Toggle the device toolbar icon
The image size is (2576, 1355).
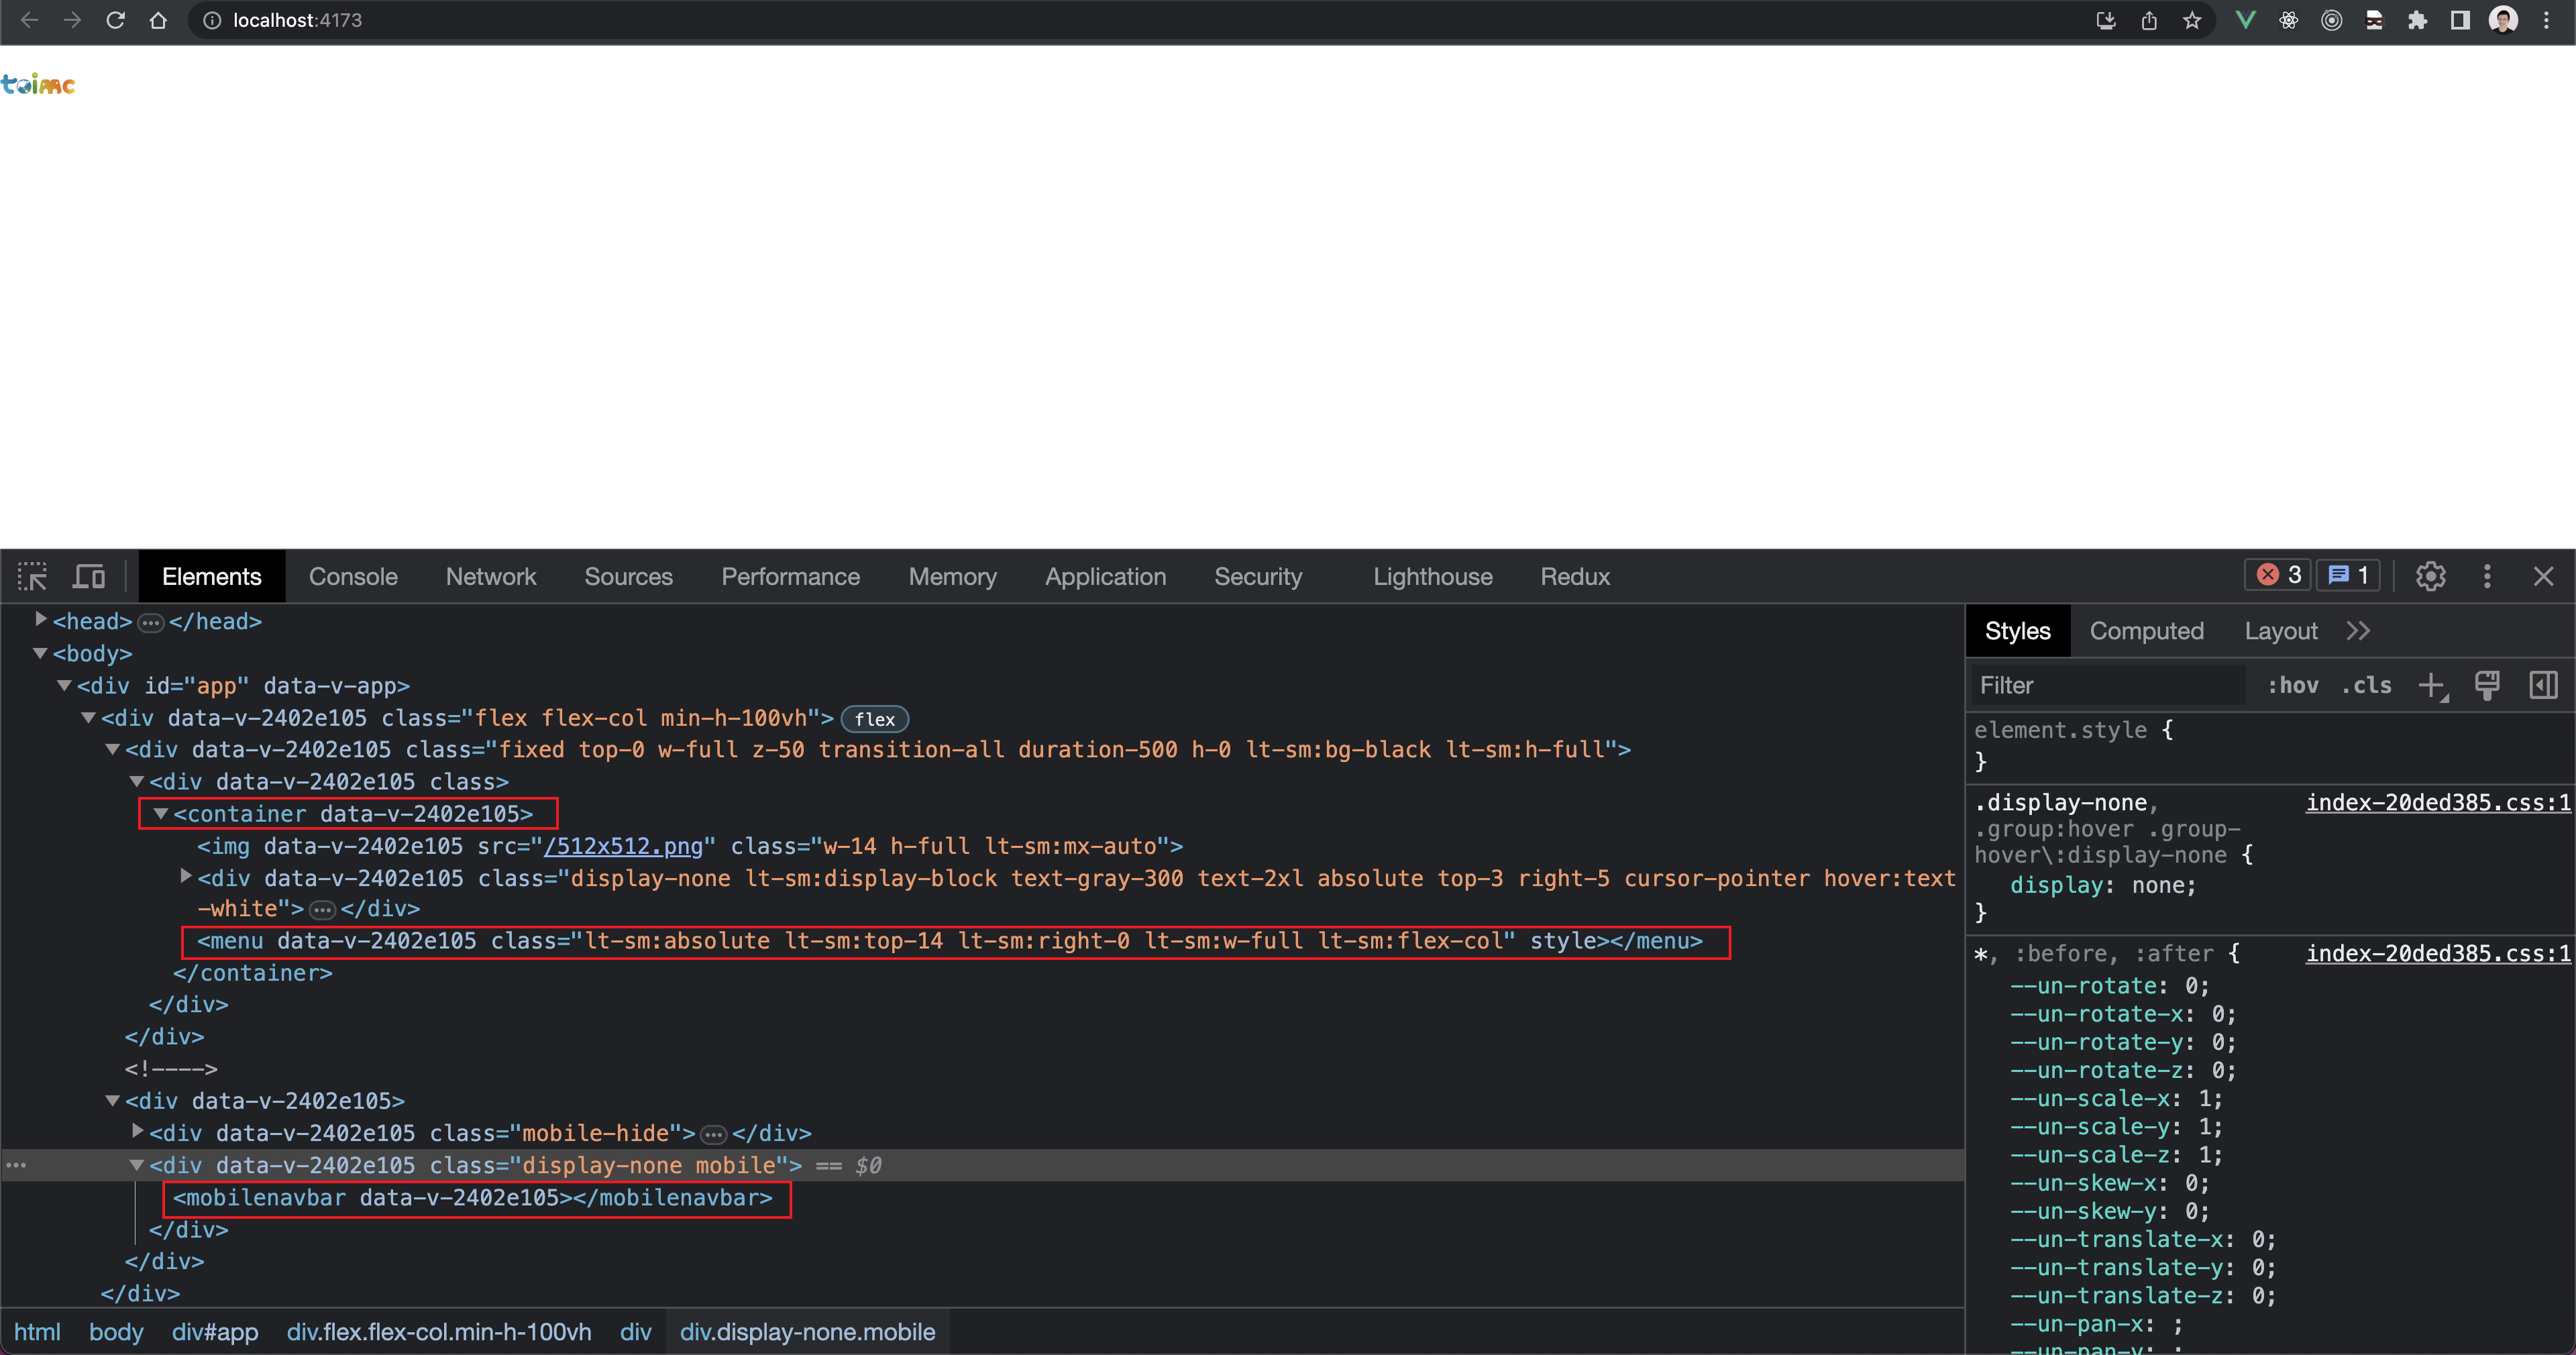click(89, 577)
